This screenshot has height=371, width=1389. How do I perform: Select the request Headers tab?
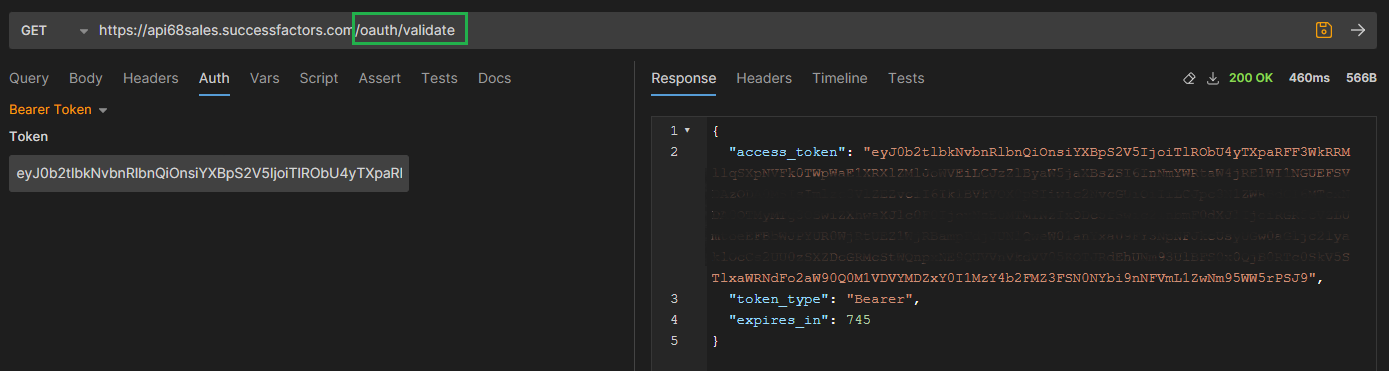click(151, 78)
